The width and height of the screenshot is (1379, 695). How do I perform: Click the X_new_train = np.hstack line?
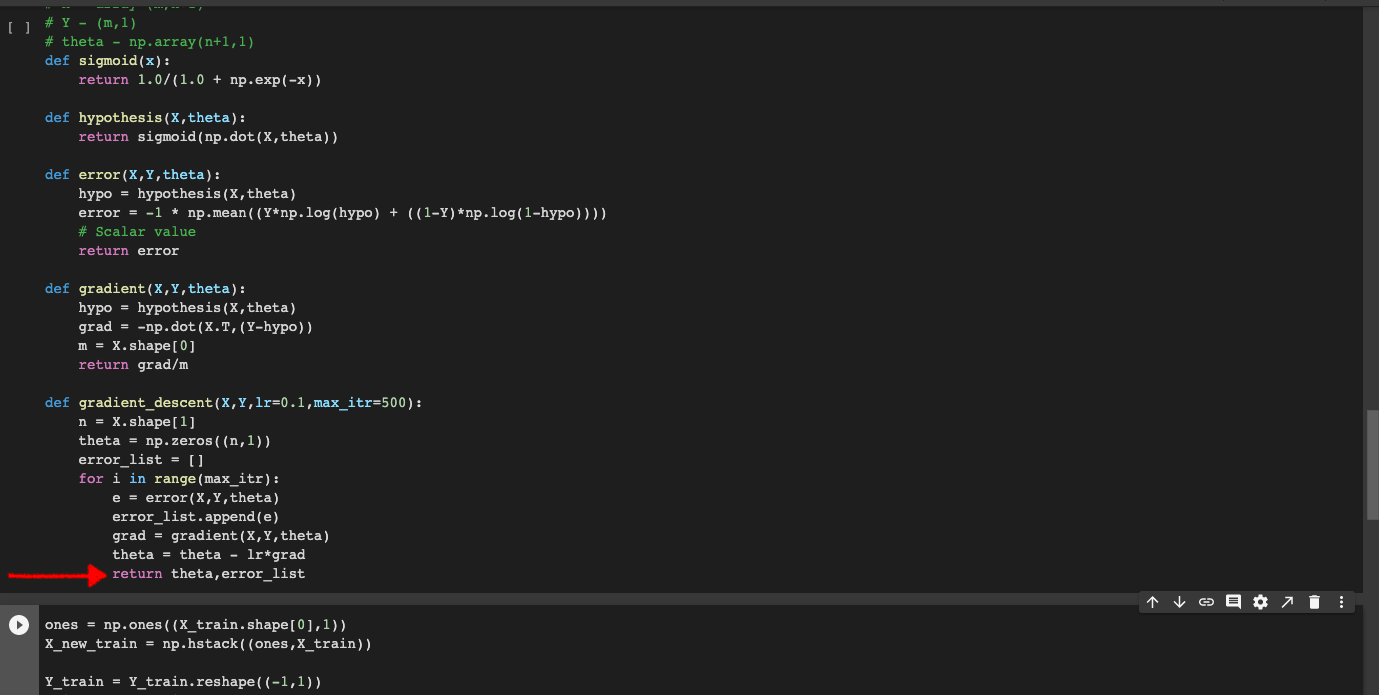(208, 644)
